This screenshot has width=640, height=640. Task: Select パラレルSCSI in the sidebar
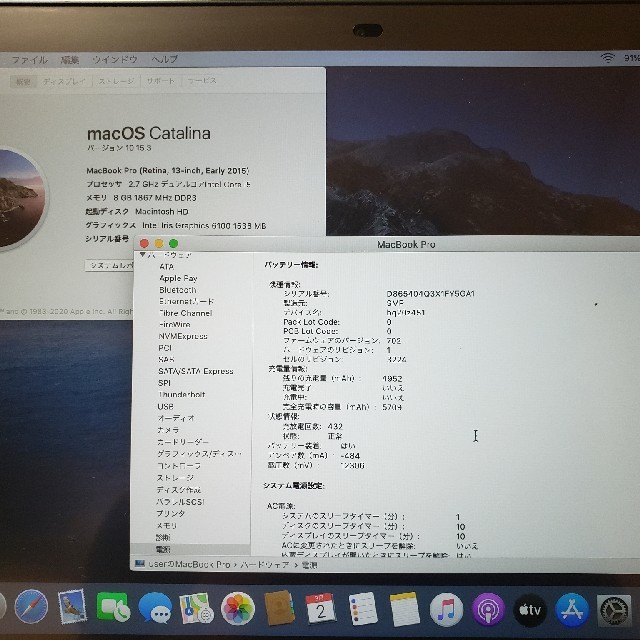click(x=180, y=502)
